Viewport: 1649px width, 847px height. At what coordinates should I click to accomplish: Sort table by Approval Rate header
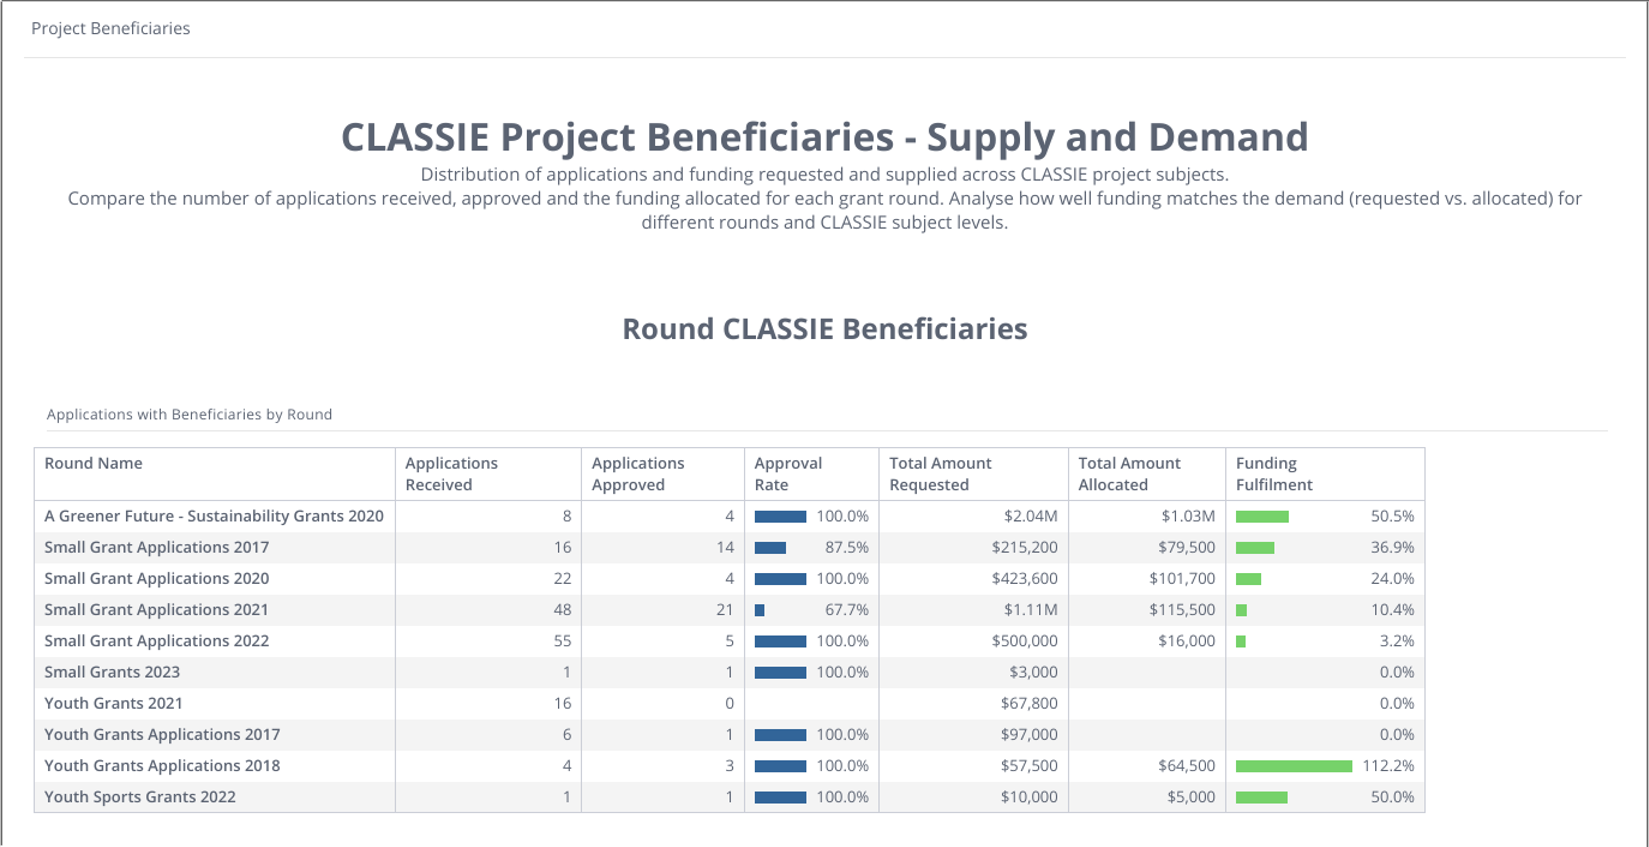(x=788, y=474)
